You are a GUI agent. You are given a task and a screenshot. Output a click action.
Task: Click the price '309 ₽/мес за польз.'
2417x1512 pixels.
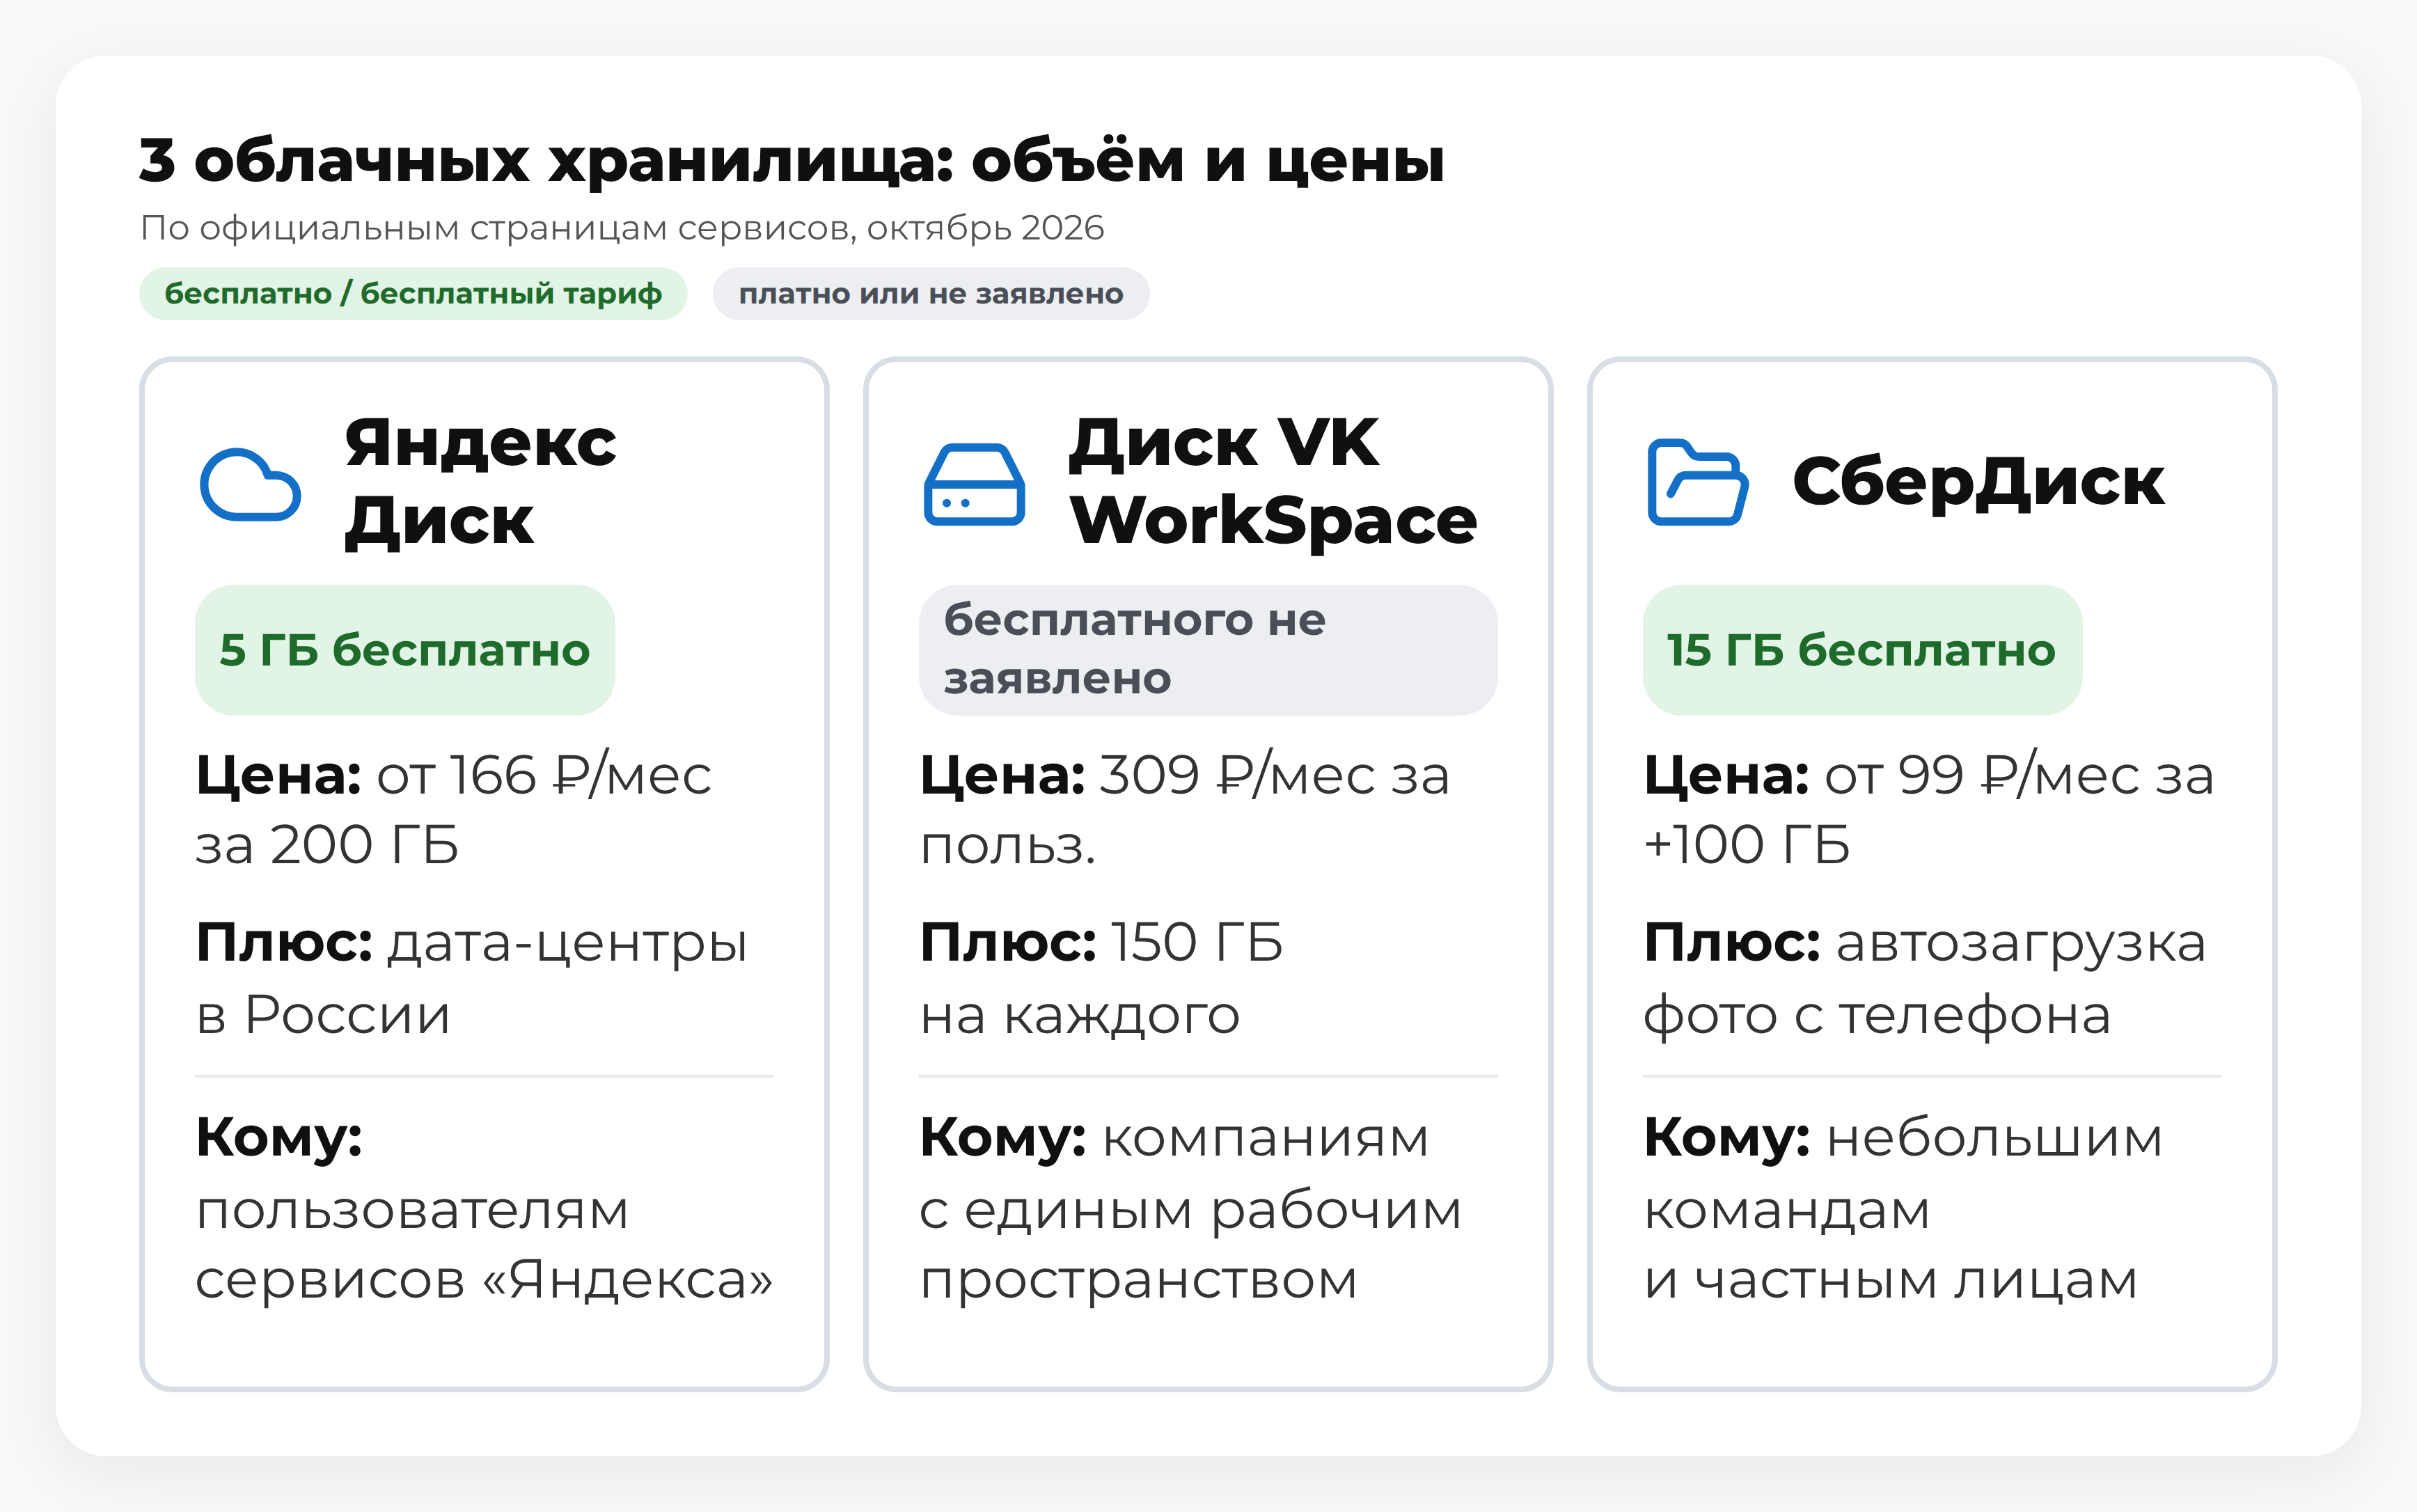tap(1184, 809)
